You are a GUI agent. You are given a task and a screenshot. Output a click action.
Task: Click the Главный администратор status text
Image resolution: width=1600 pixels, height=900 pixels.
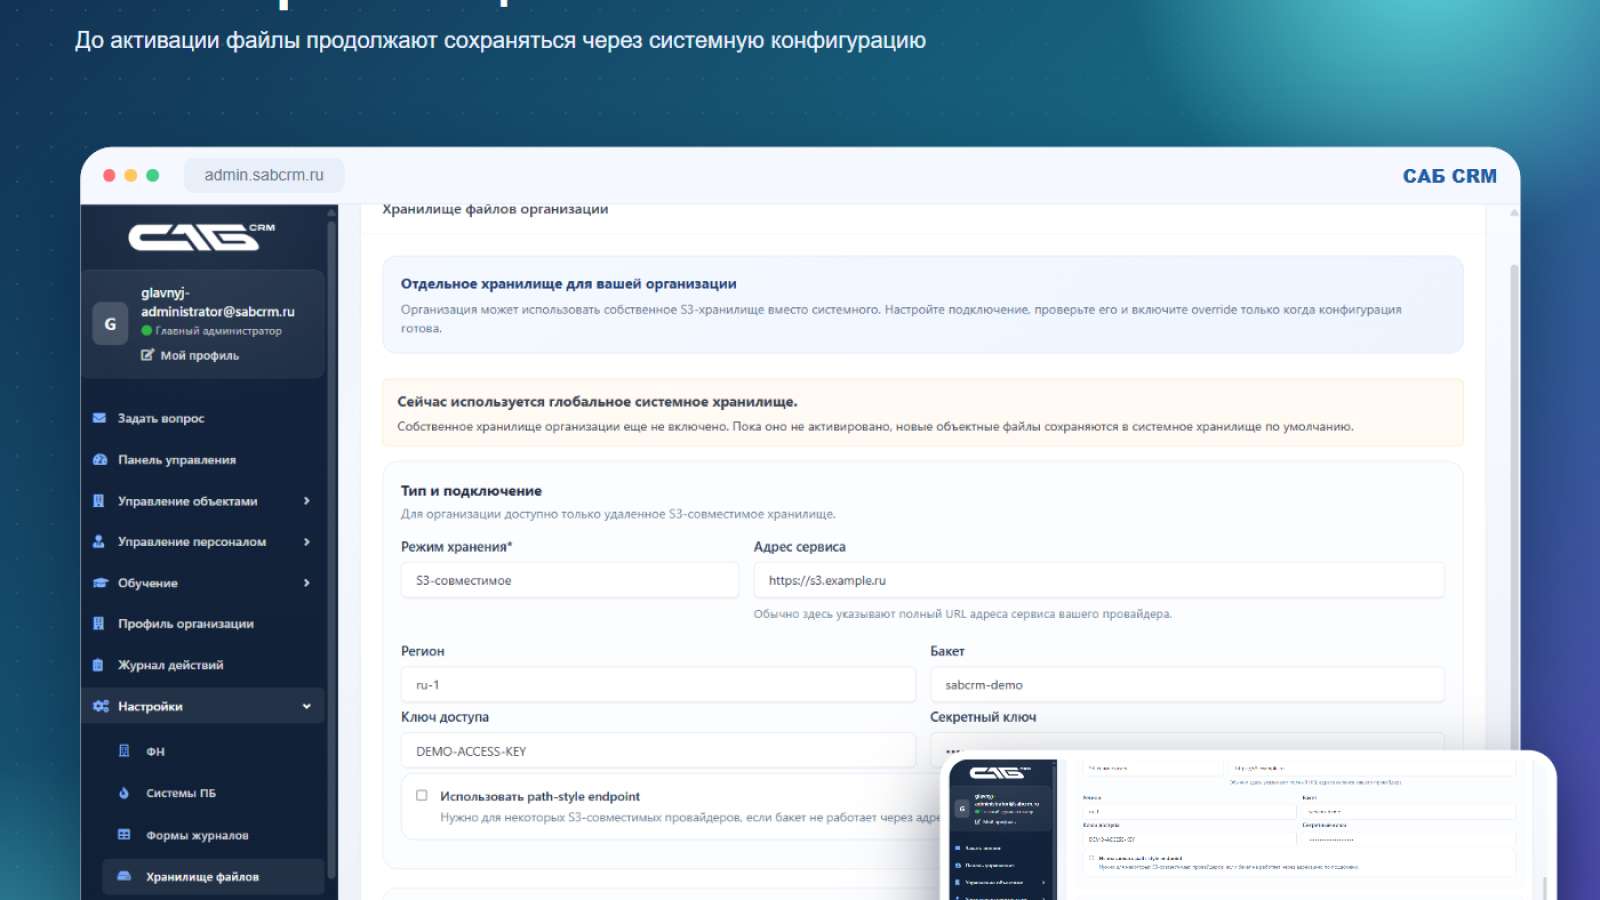[x=218, y=331]
